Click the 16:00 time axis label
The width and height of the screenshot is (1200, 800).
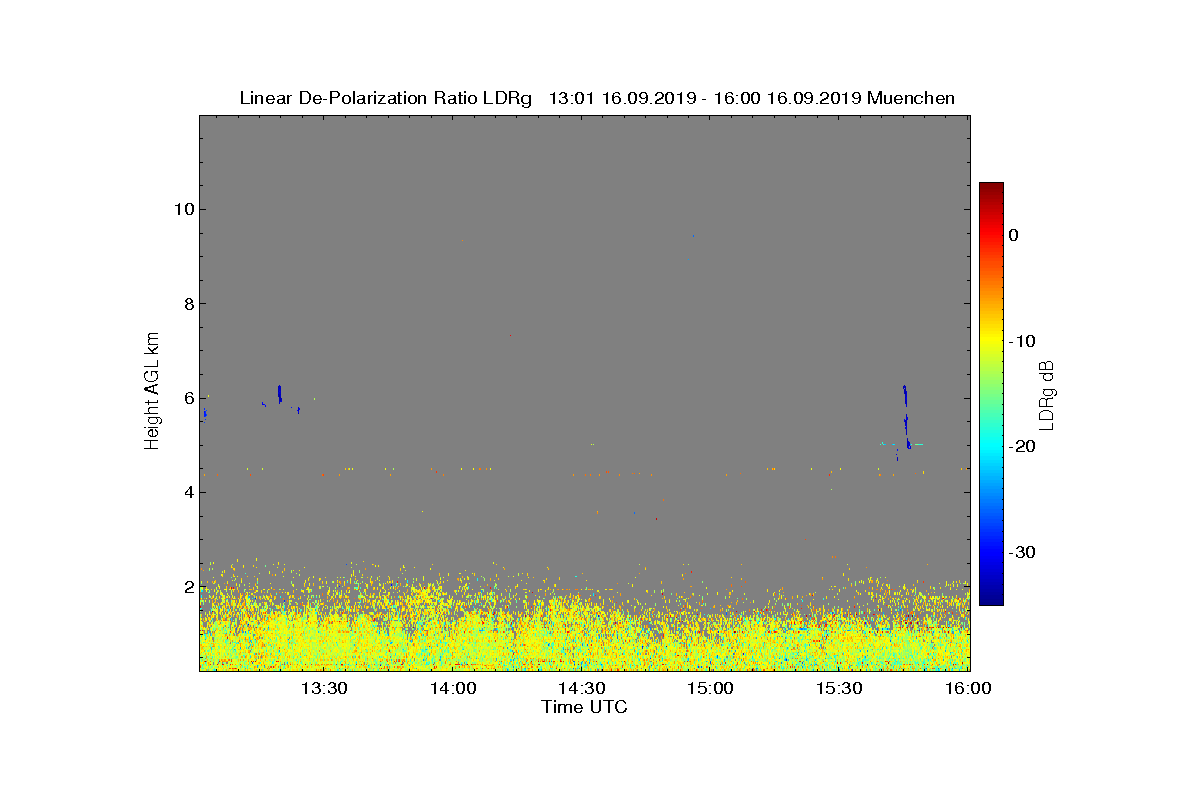(x=968, y=688)
